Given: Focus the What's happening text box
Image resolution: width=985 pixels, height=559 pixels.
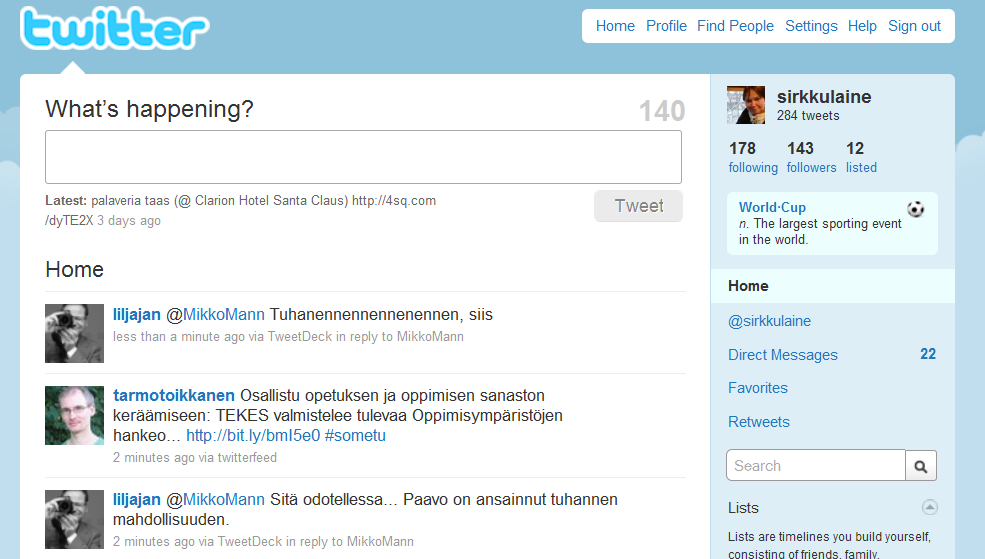Looking at the screenshot, I should coord(363,157).
